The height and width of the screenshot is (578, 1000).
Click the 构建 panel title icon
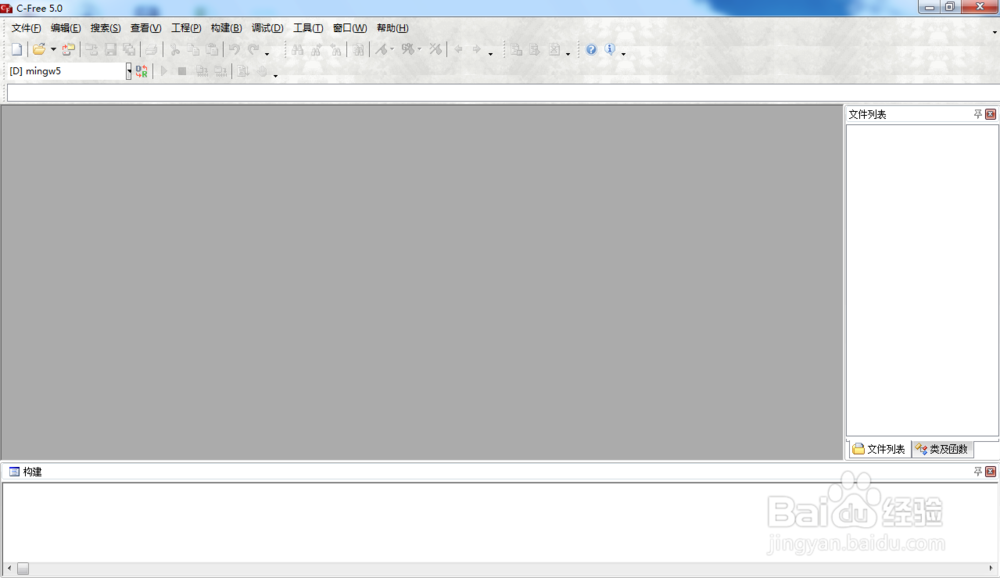pyautogui.click(x=14, y=471)
